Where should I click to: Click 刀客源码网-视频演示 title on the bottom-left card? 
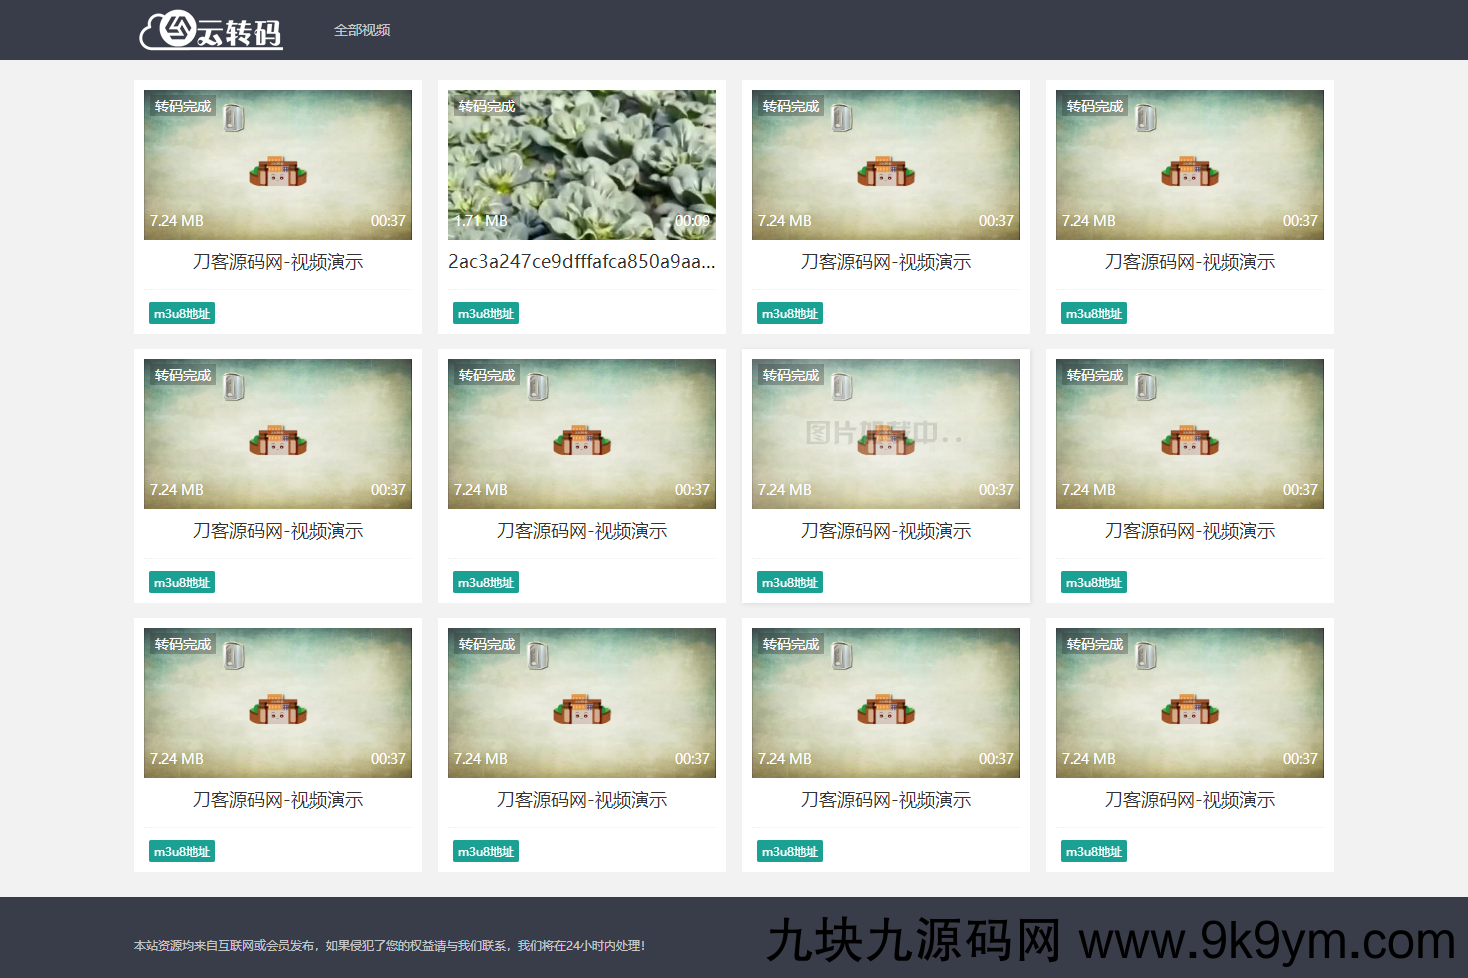pyautogui.click(x=278, y=800)
